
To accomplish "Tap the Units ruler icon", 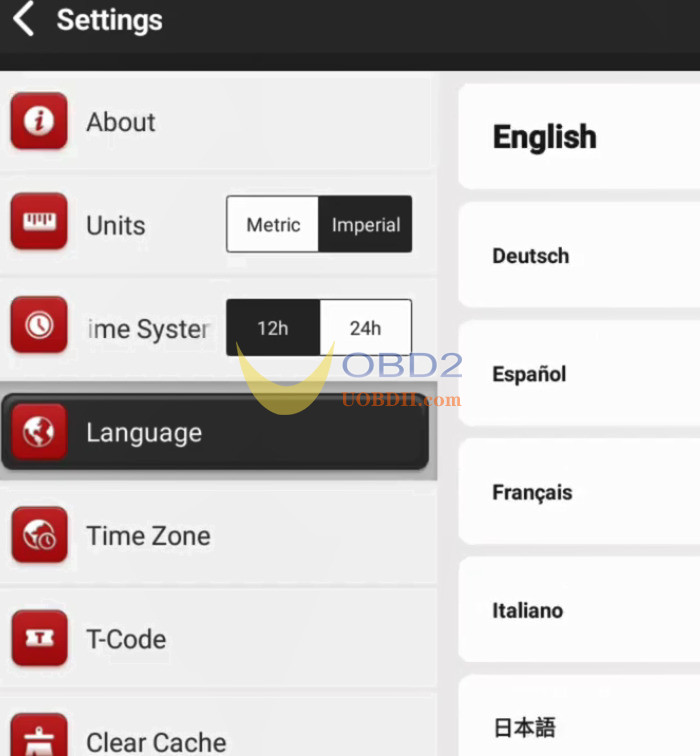I will (39, 221).
